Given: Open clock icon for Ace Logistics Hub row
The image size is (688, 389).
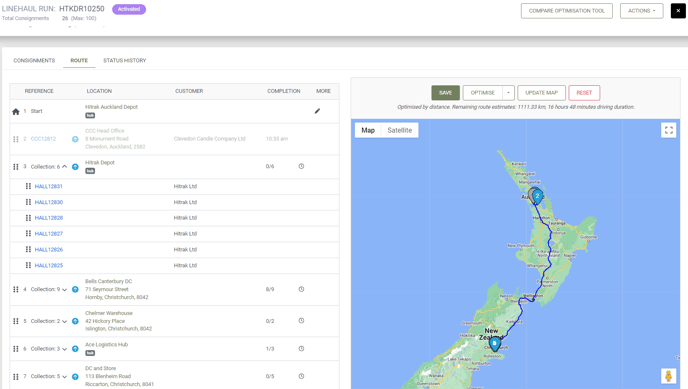Looking at the screenshot, I should click(301, 349).
